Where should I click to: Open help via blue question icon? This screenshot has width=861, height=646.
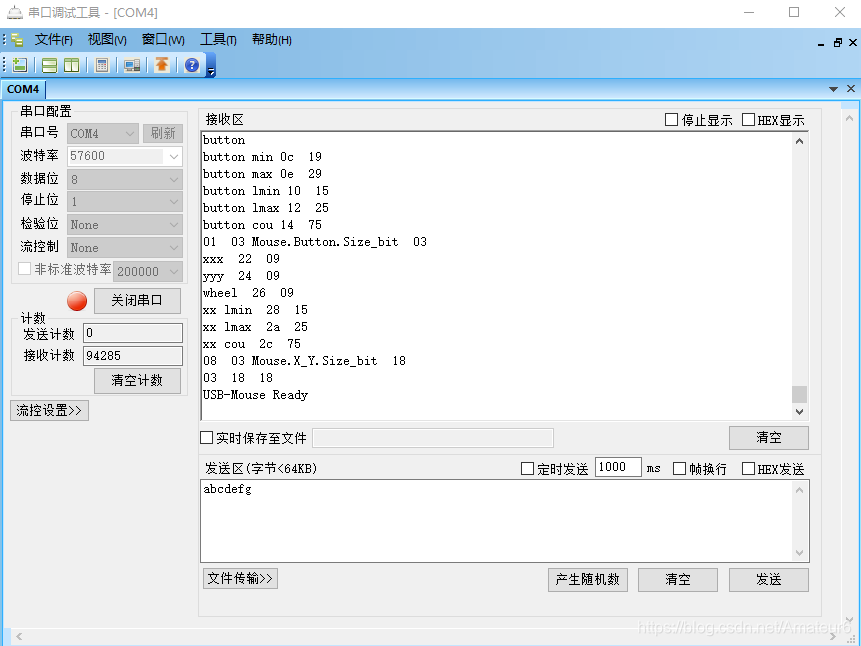pyautogui.click(x=192, y=65)
